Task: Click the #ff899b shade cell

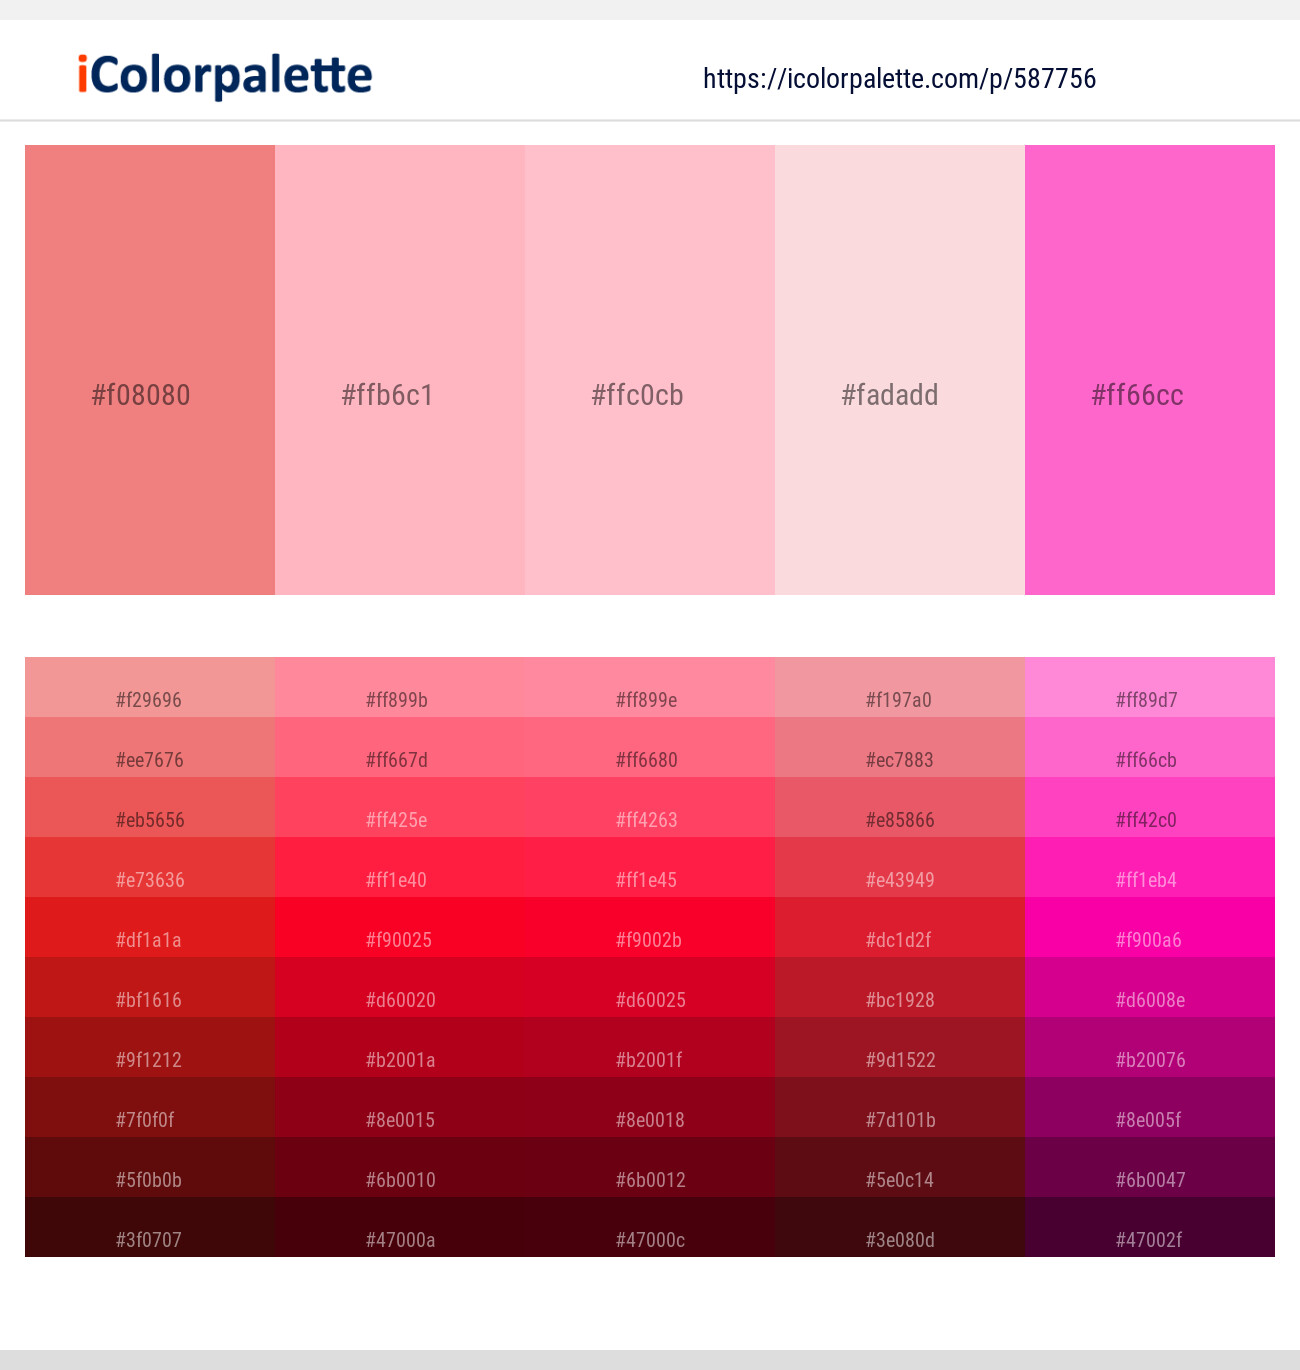Action: 399,700
